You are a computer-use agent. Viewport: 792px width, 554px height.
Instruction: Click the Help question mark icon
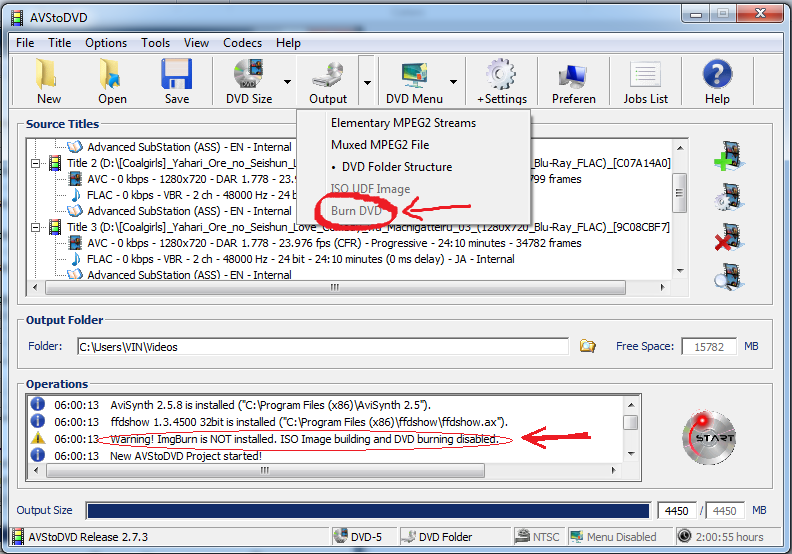(717, 74)
